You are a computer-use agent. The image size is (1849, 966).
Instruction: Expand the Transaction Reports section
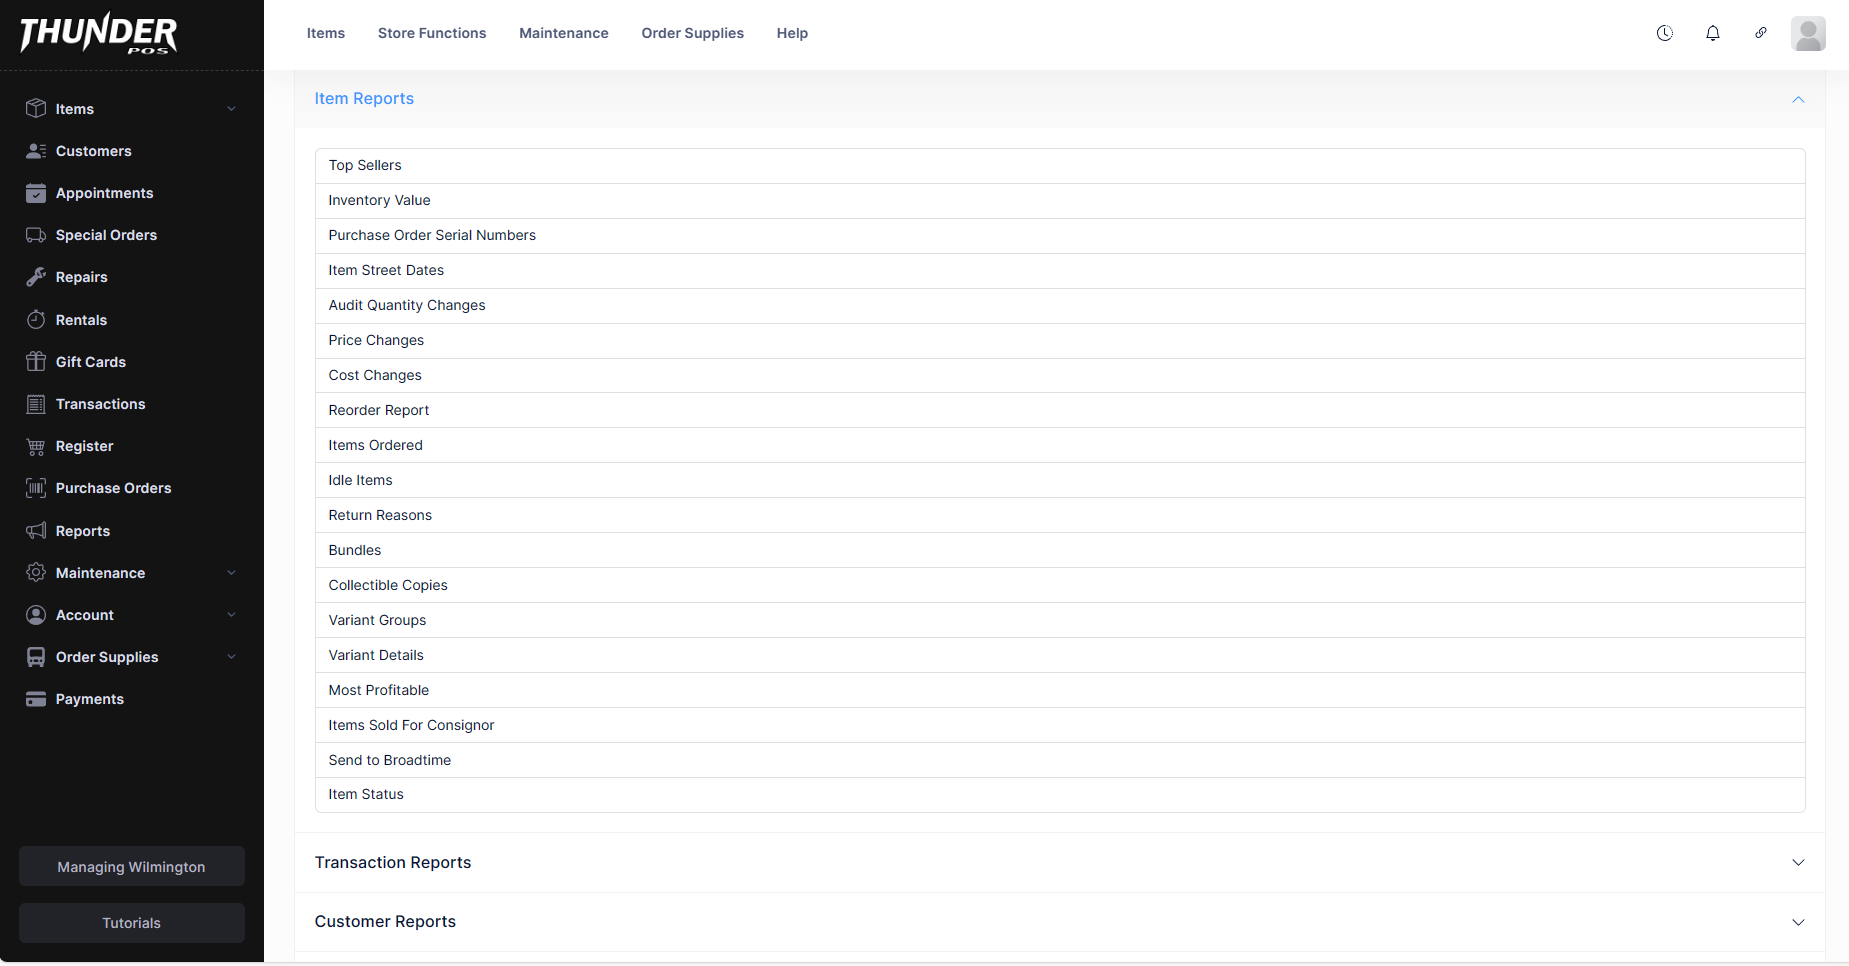click(1797, 862)
